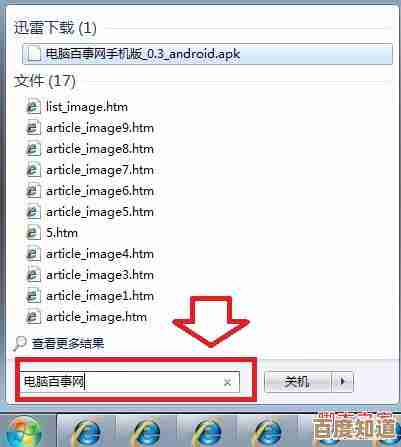This screenshot has height=447, width=401.
Task: Click the Windows Start orb
Action: [24, 431]
